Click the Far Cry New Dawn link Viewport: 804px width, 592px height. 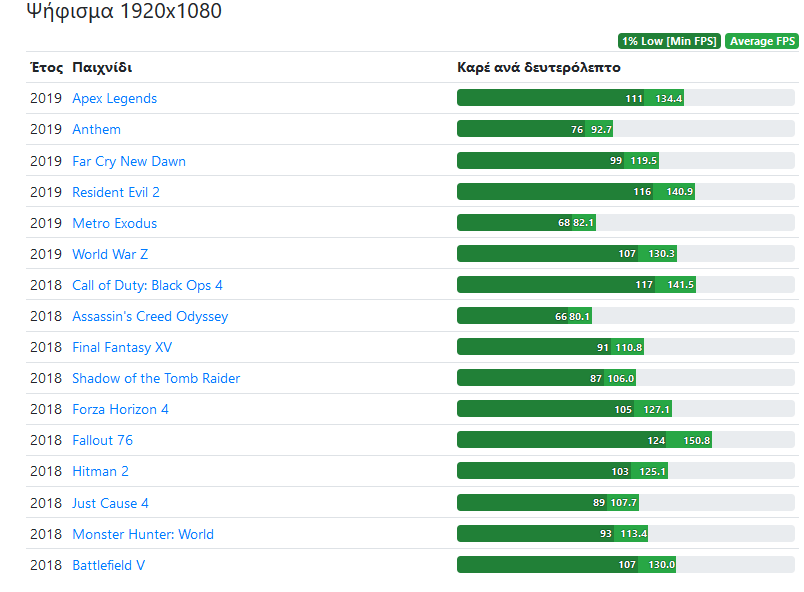129,161
